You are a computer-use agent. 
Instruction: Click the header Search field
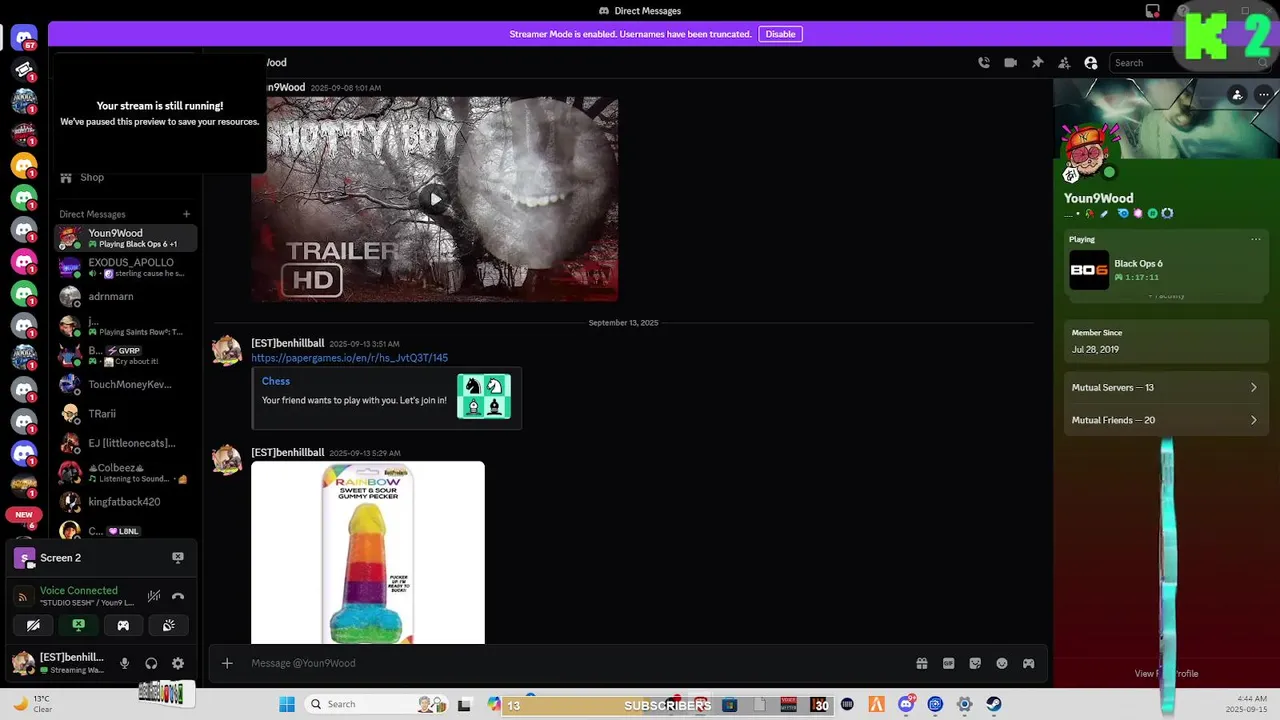pos(1190,62)
